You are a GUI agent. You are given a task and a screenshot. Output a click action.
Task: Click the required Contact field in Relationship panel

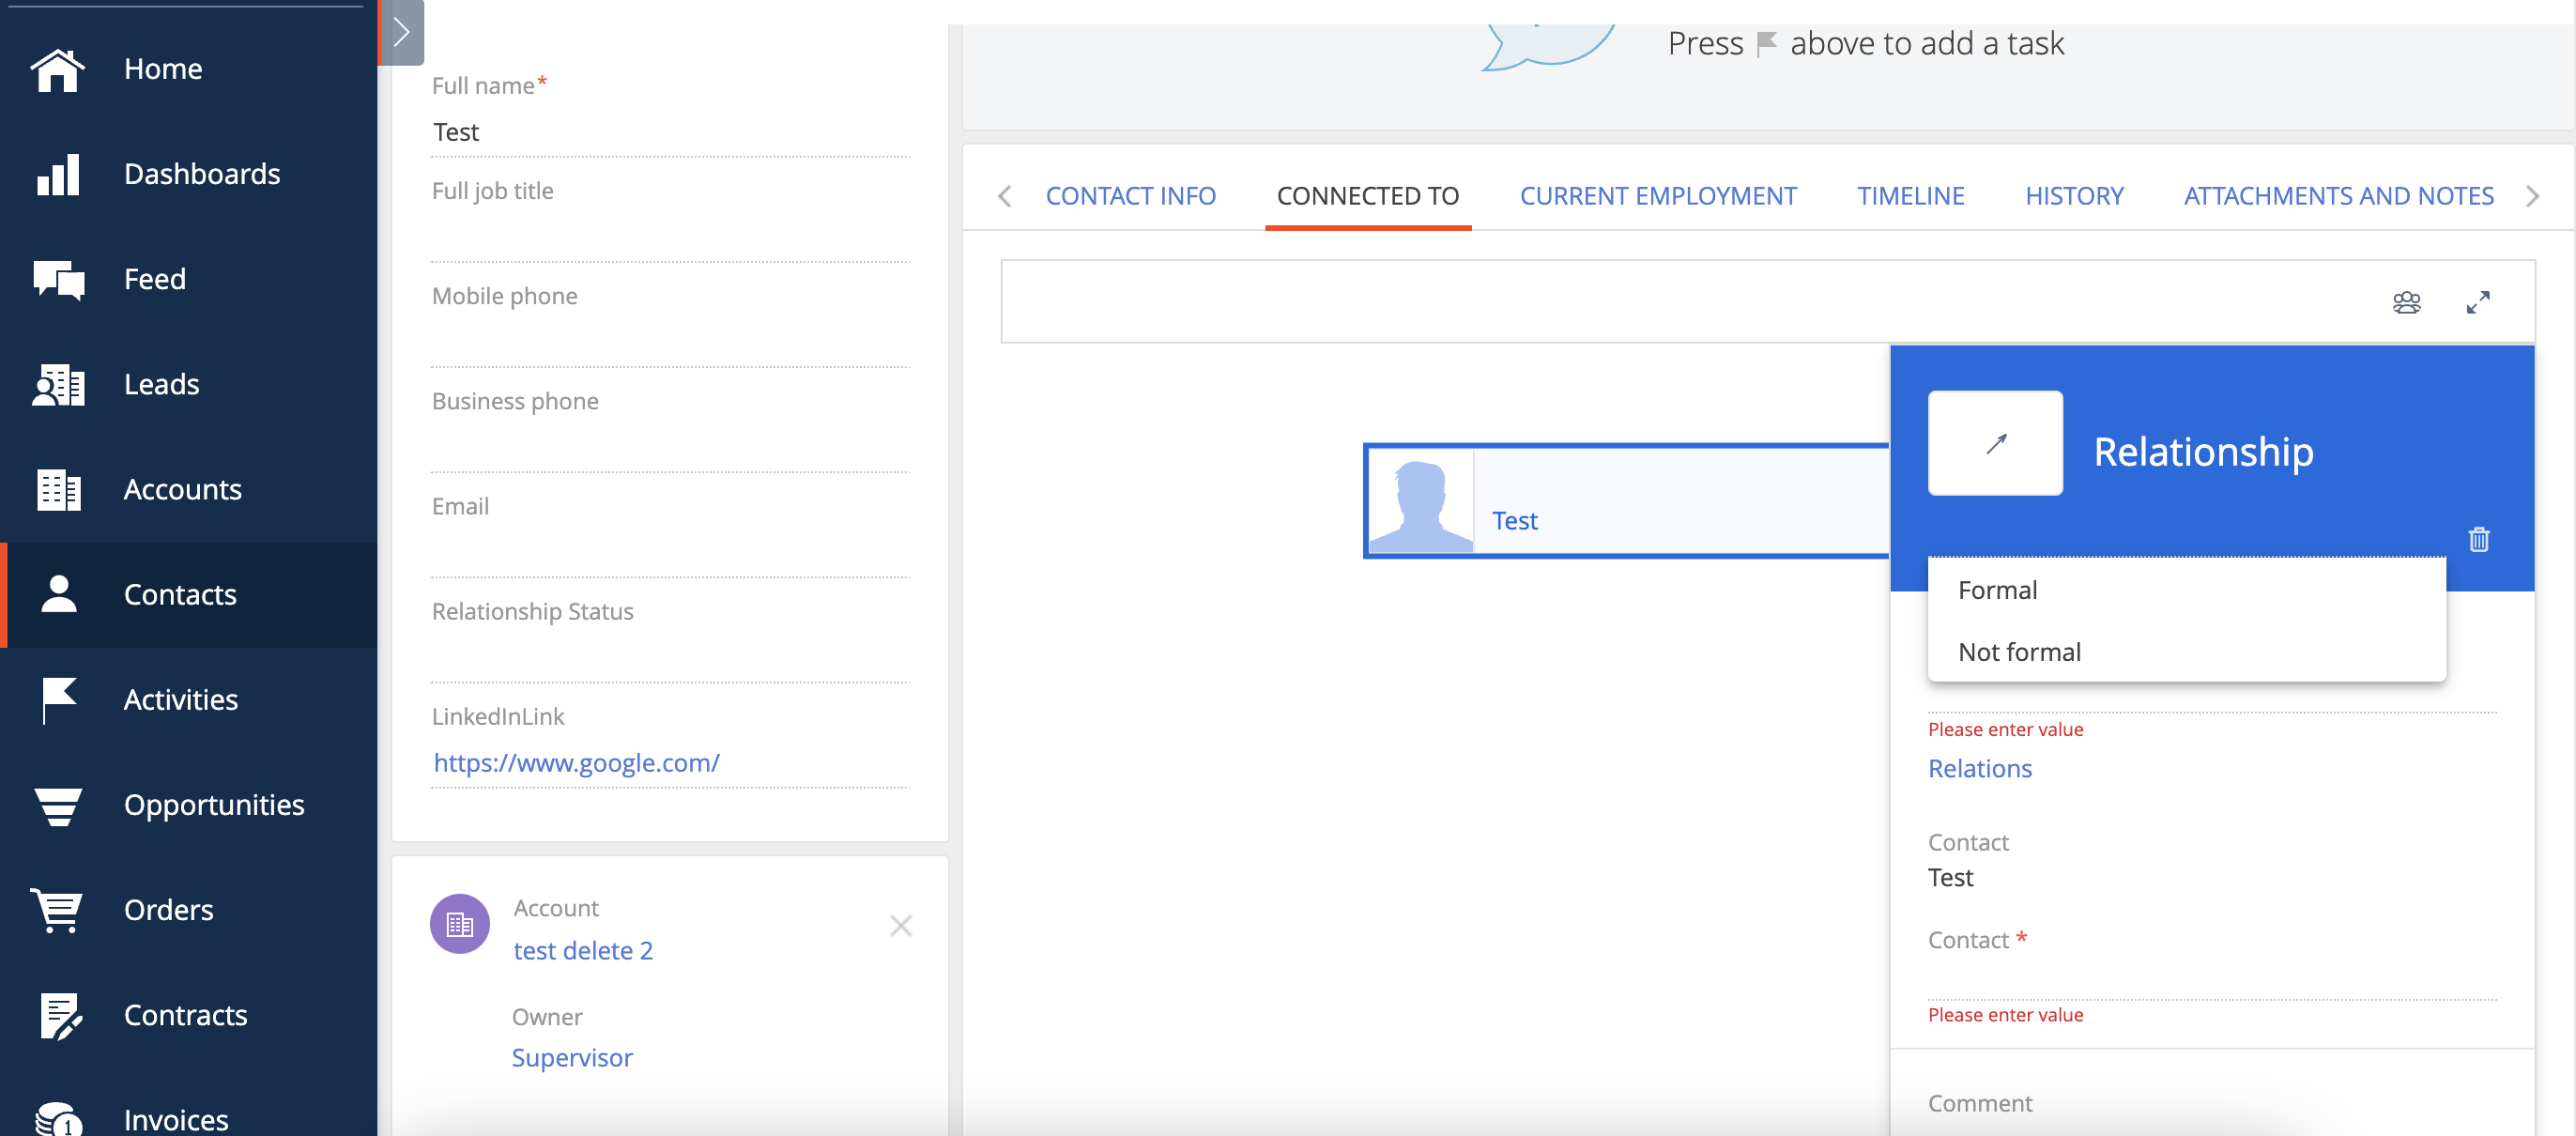pyautogui.click(x=2212, y=977)
